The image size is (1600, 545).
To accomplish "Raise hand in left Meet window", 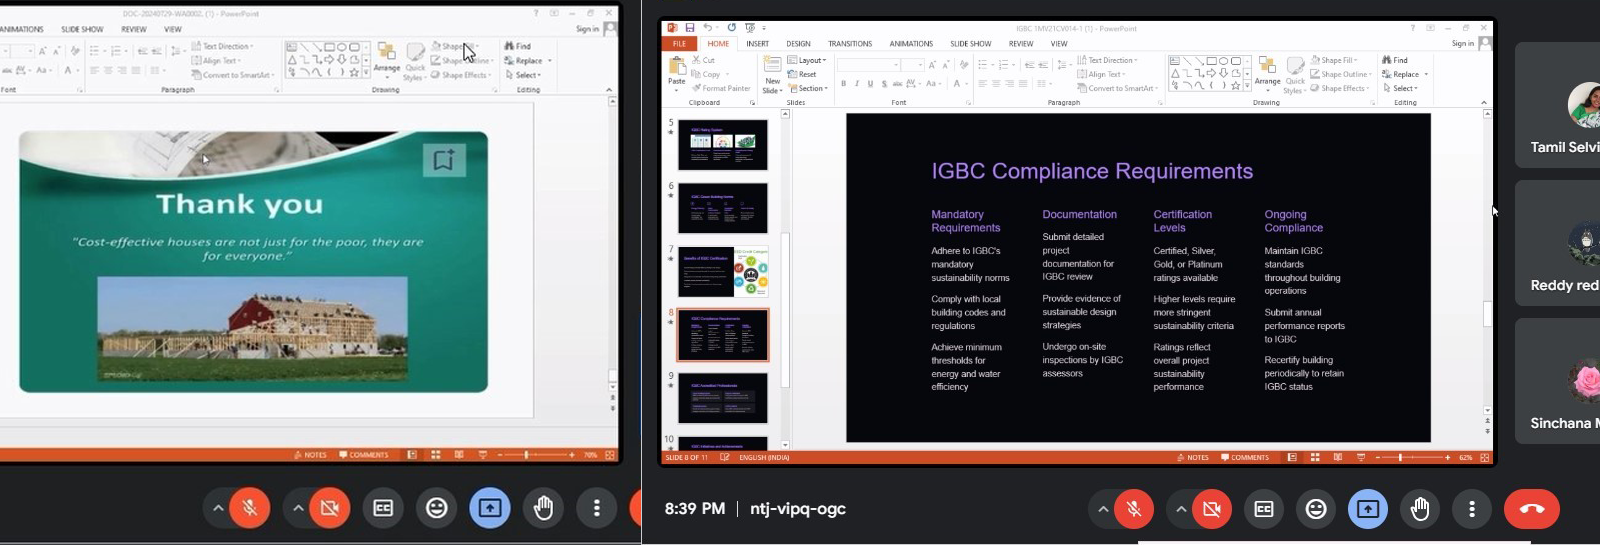I will click(x=543, y=508).
